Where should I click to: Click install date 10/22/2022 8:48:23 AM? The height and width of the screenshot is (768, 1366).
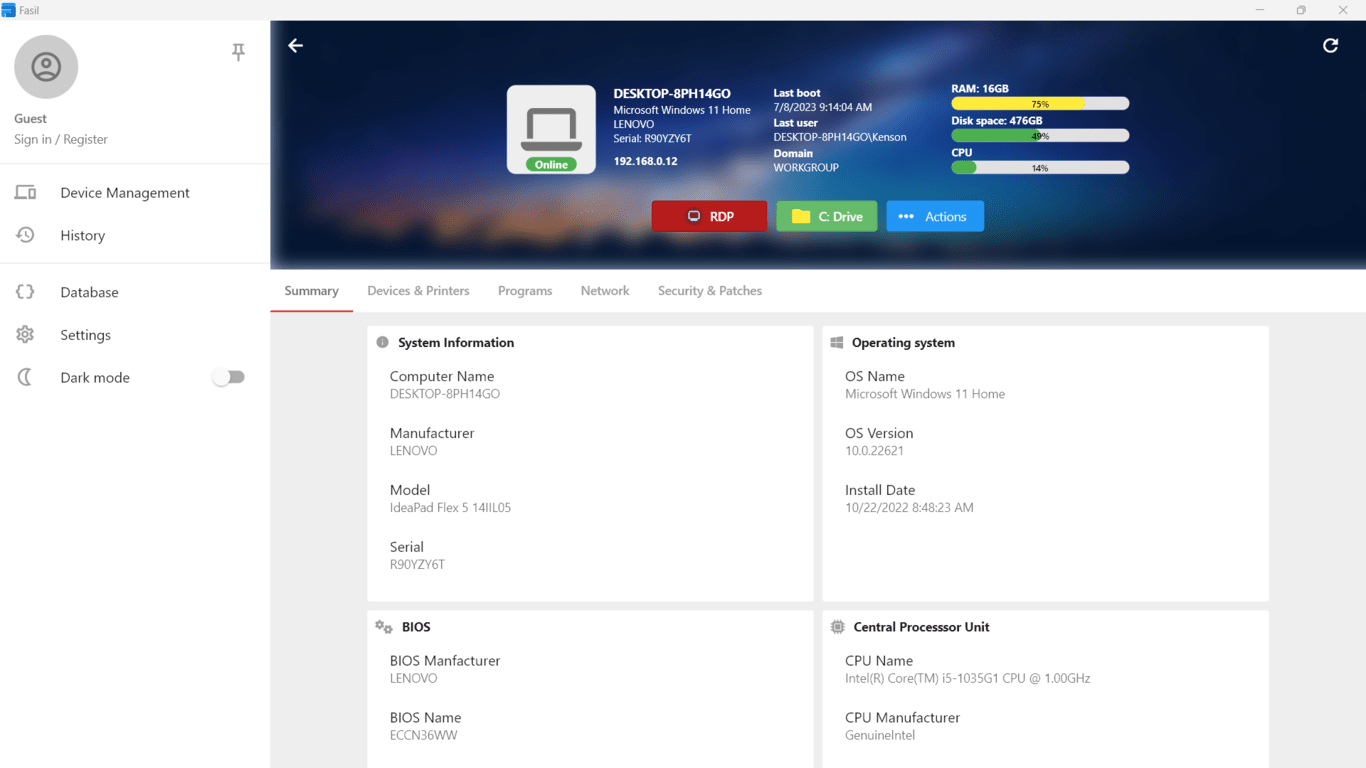tap(909, 508)
